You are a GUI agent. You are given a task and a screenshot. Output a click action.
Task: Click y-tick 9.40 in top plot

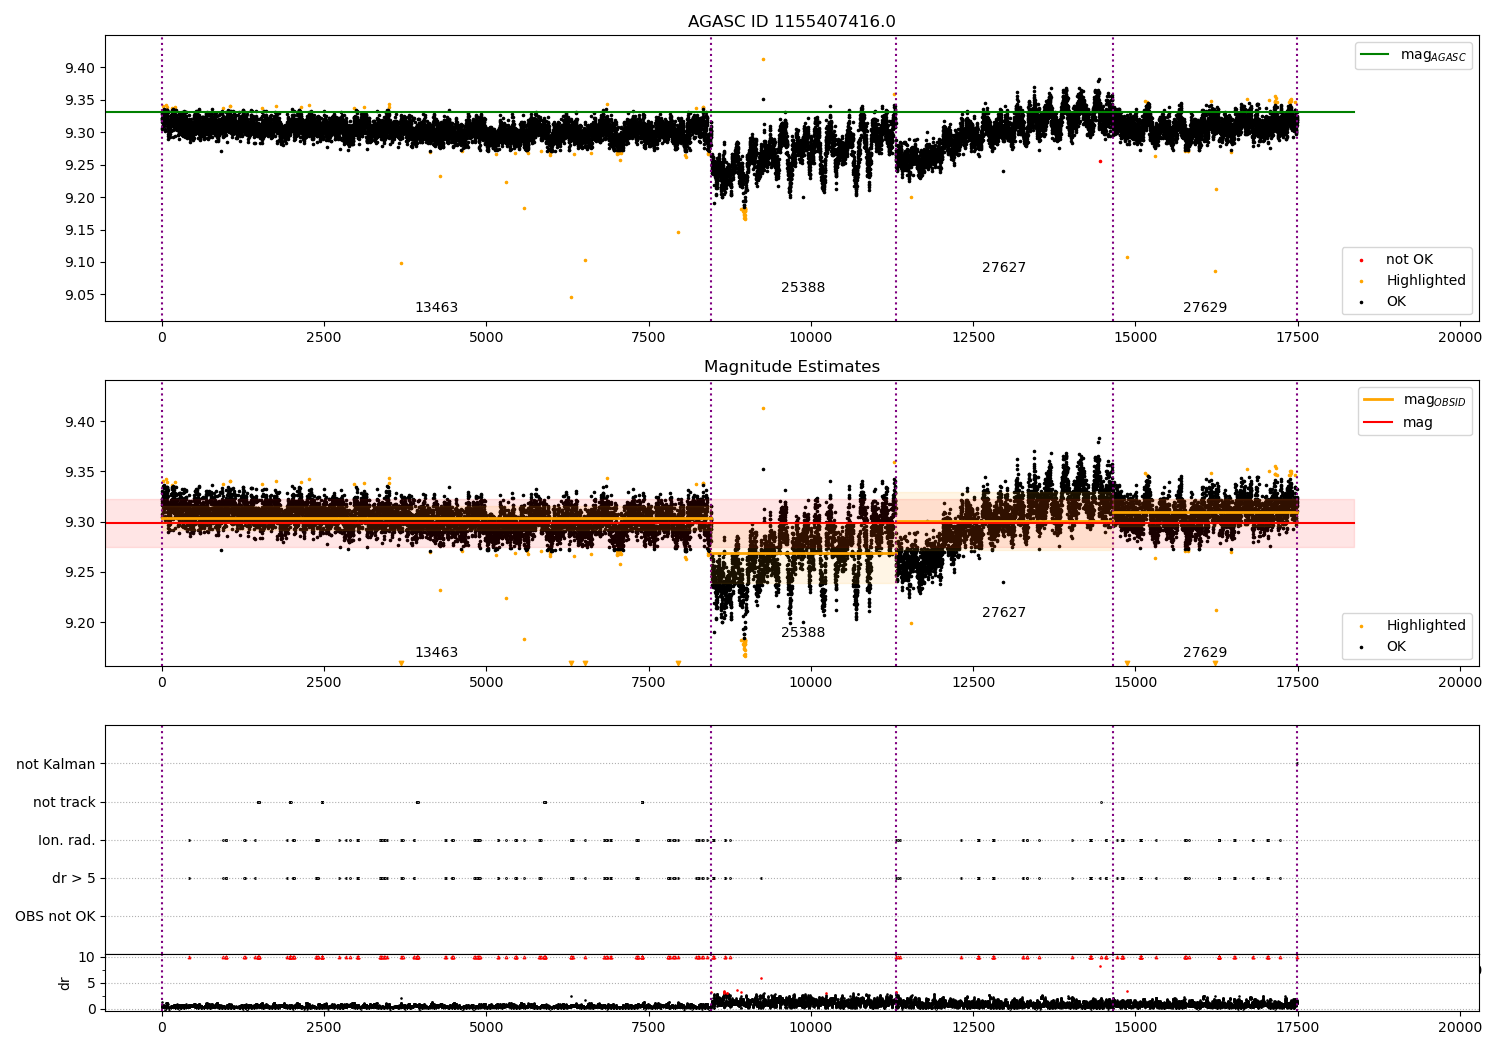[80, 68]
